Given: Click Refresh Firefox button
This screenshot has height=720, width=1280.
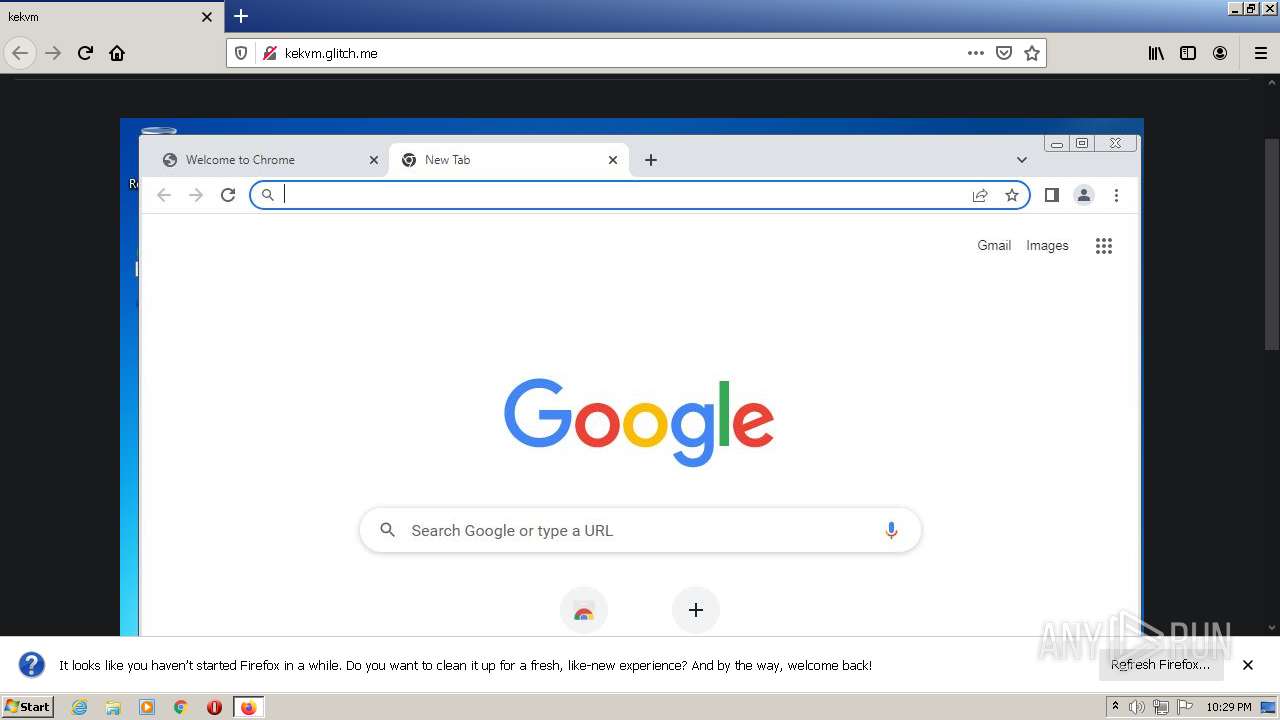Looking at the screenshot, I should (1161, 664).
